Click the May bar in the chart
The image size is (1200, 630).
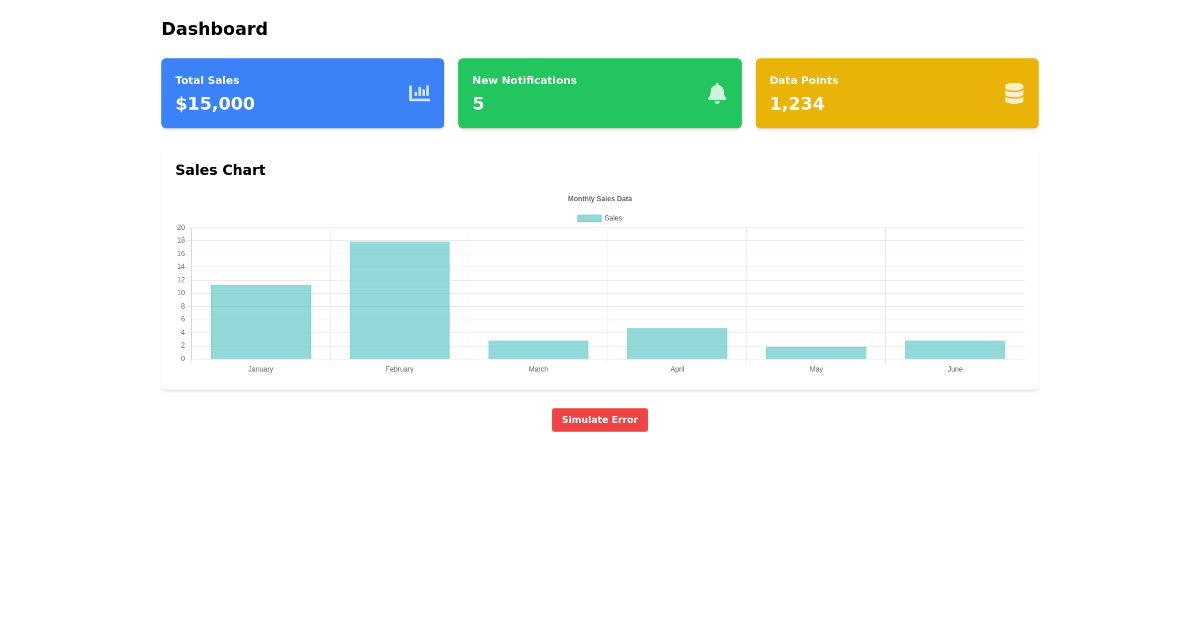pyautogui.click(x=816, y=352)
